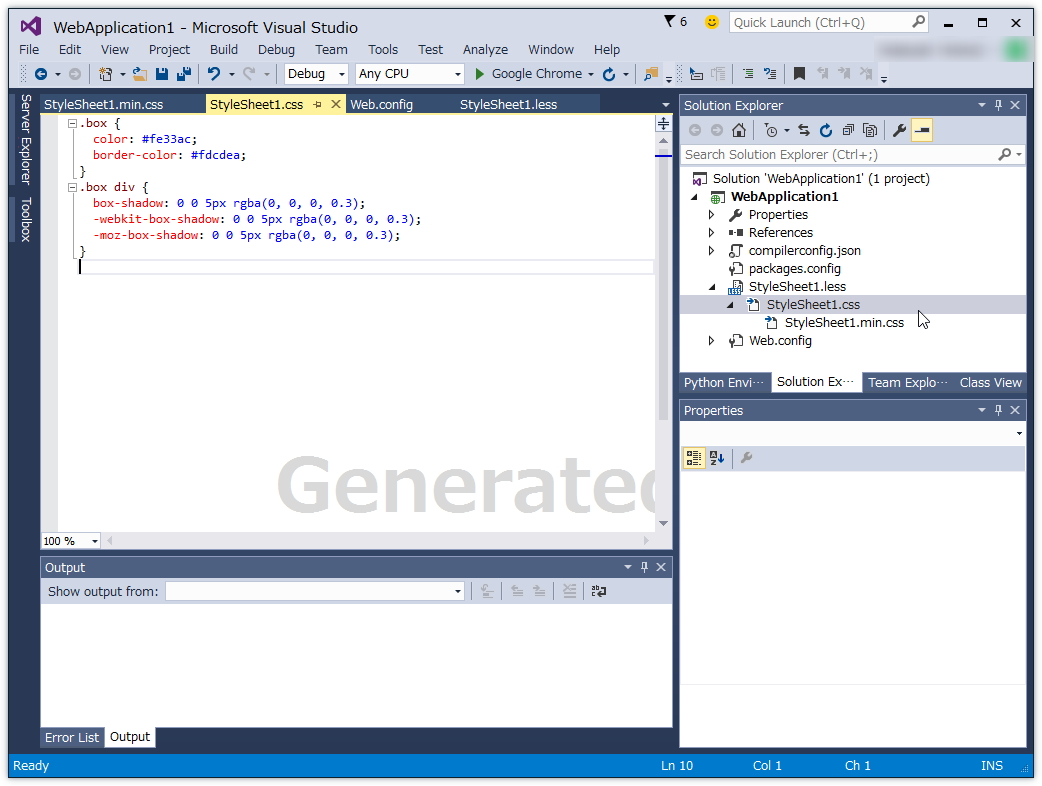Open the Class View panel tab
Screen dimensions: 1042x786
coord(990,382)
